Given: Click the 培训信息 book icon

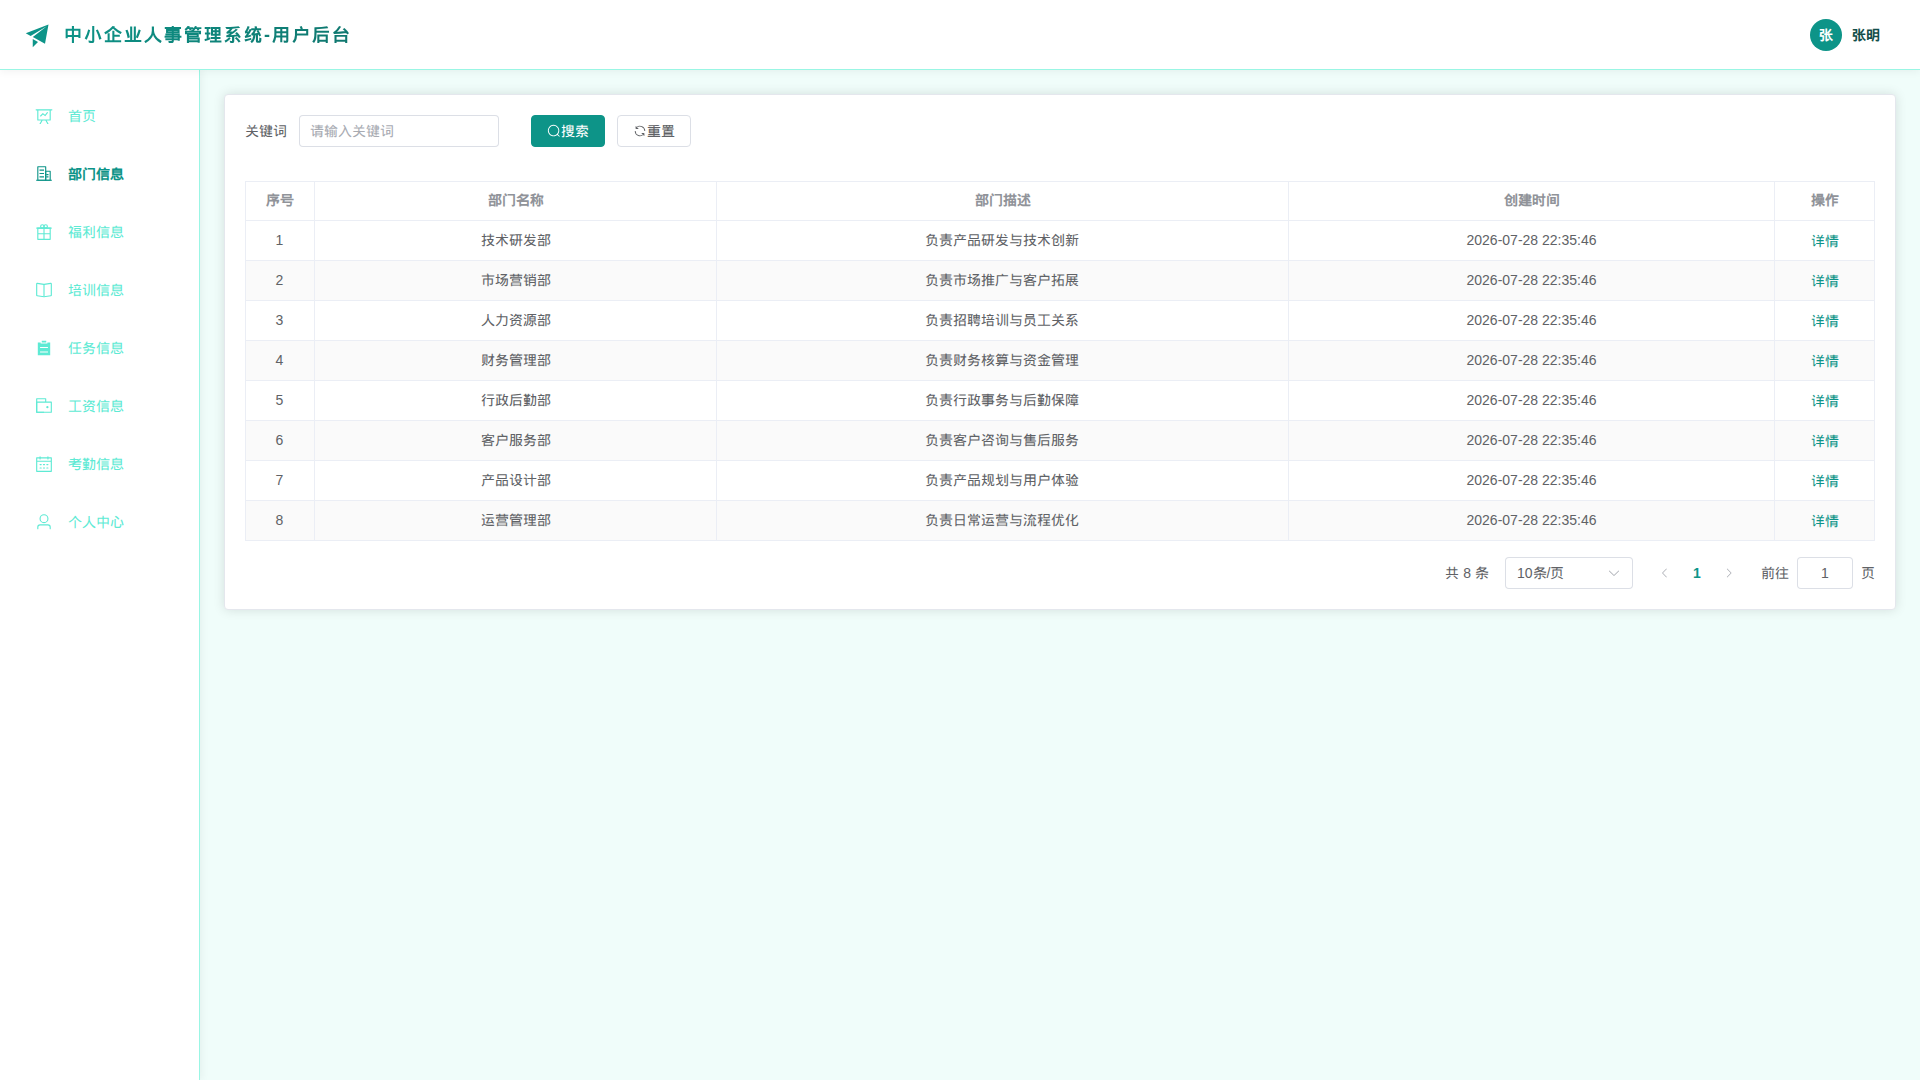Looking at the screenshot, I should (x=44, y=290).
